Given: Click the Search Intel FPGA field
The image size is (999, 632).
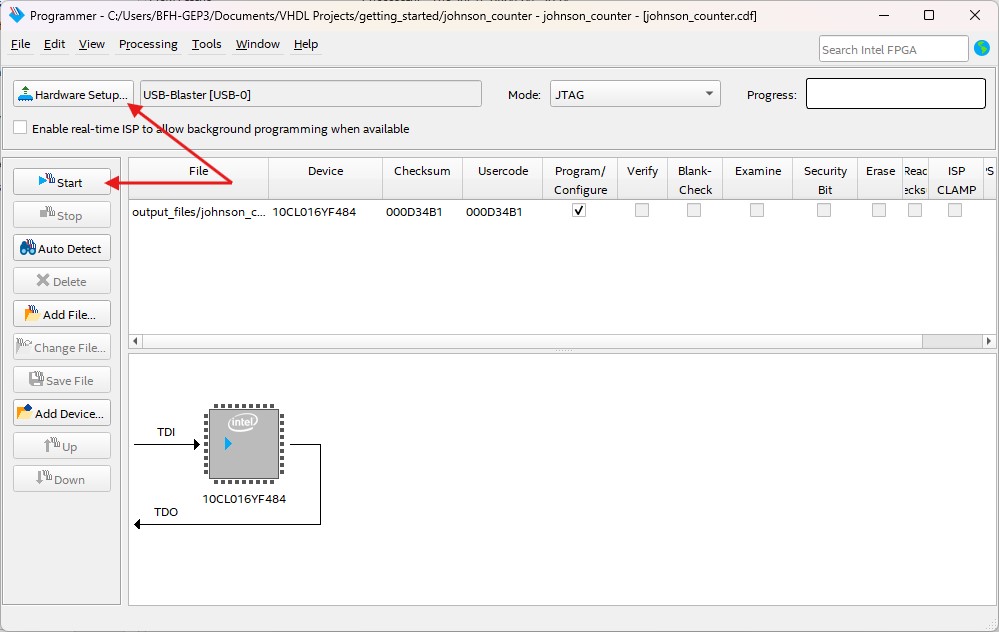Looking at the screenshot, I should pos(893,49).
